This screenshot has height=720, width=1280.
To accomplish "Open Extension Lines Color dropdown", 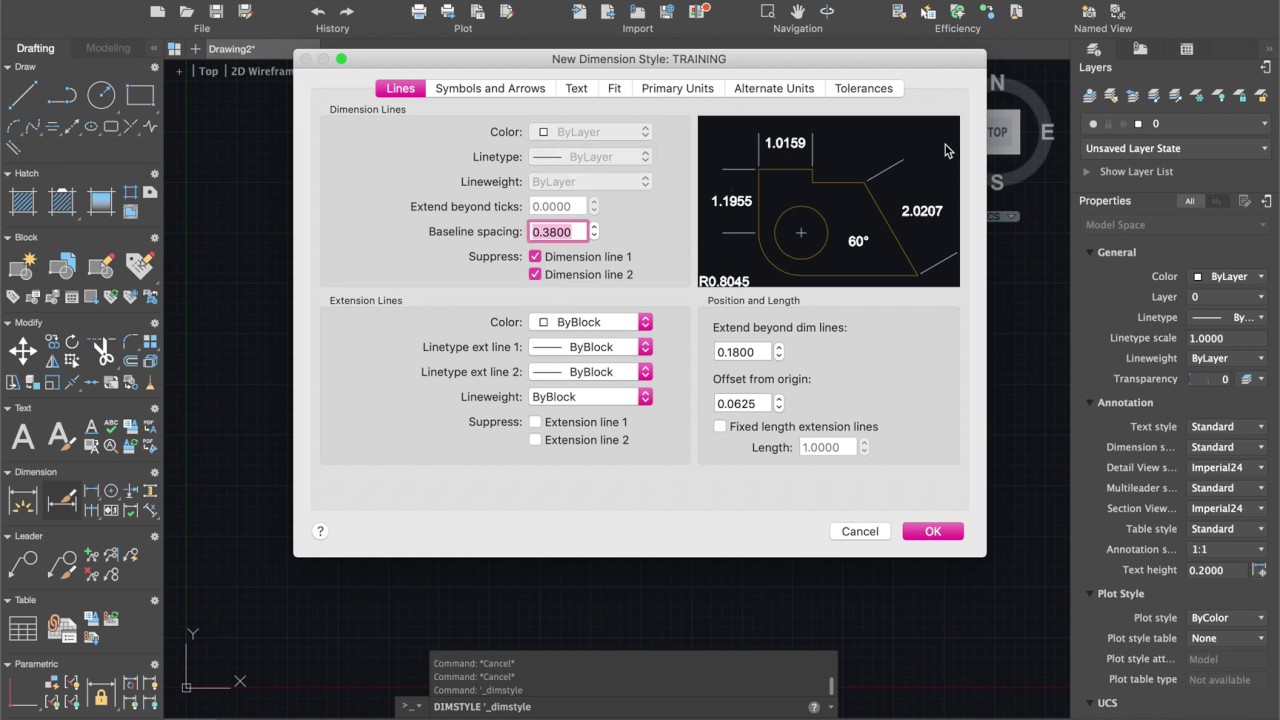I will click(x=590, y=322).
